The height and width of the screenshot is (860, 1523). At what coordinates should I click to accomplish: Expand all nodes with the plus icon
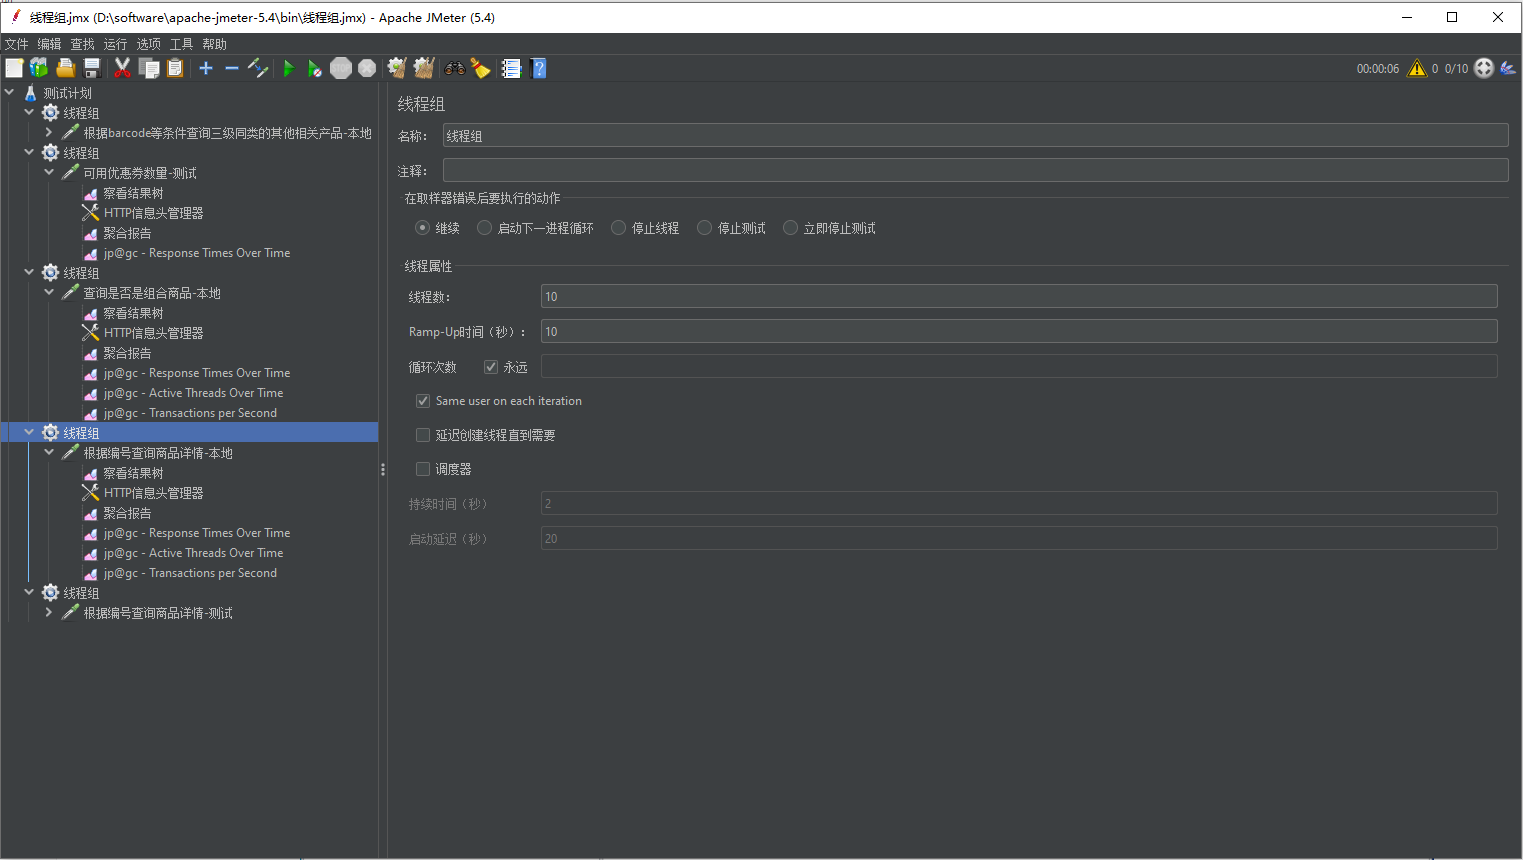[x=206, y=68]
